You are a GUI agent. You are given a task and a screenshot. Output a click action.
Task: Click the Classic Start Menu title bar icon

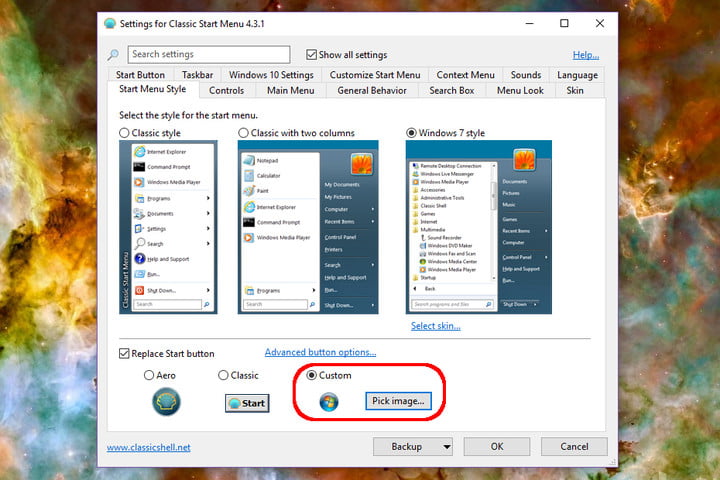coord(110,23)
